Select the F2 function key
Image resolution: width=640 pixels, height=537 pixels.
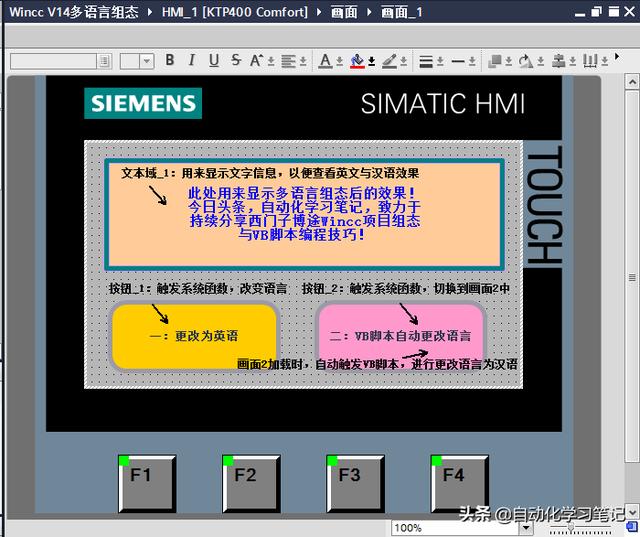[x=251, y=484]
